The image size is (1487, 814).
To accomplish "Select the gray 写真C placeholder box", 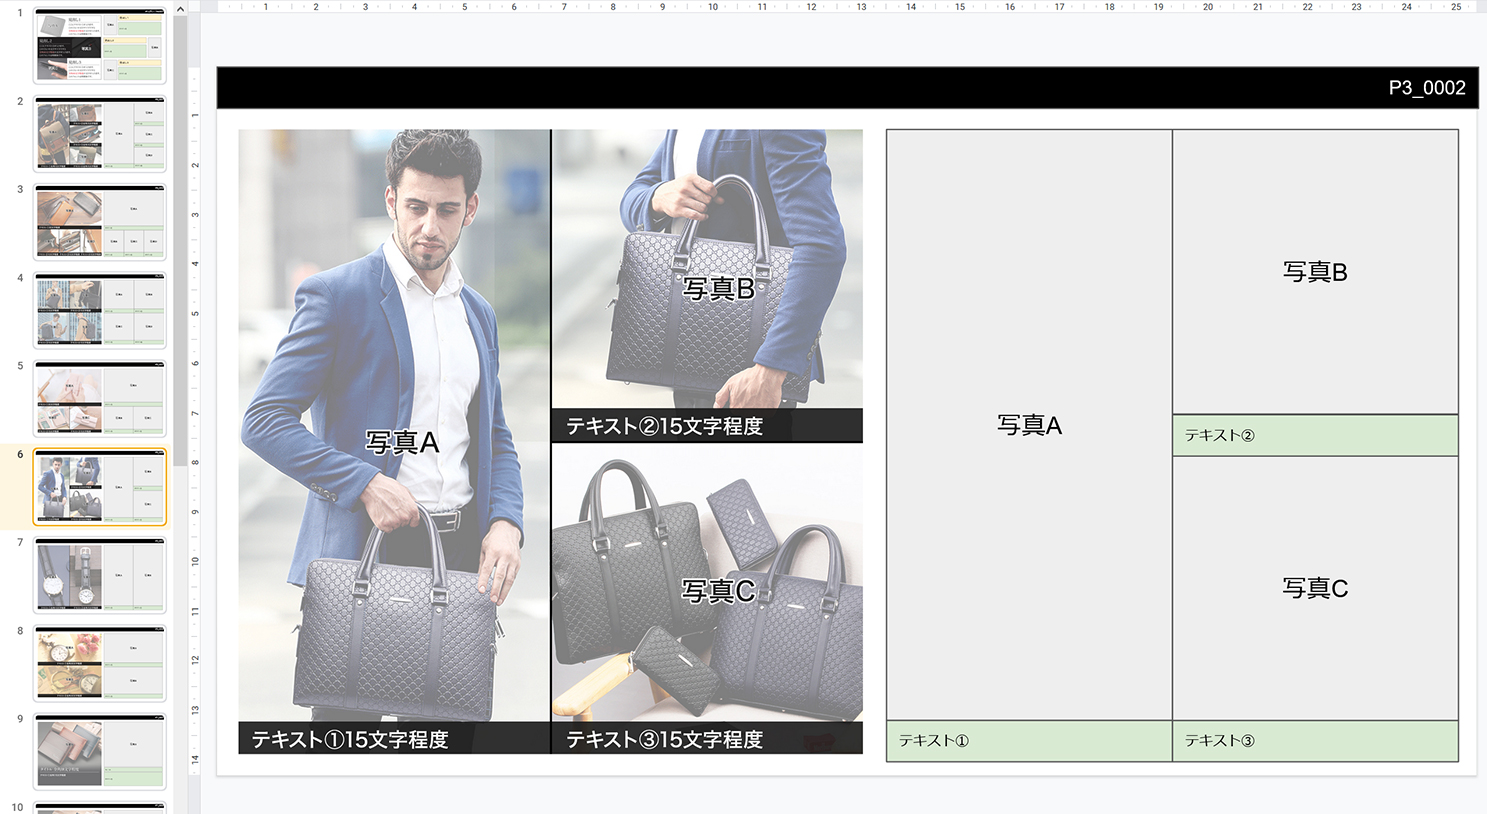I will (x=1315, y=588).
